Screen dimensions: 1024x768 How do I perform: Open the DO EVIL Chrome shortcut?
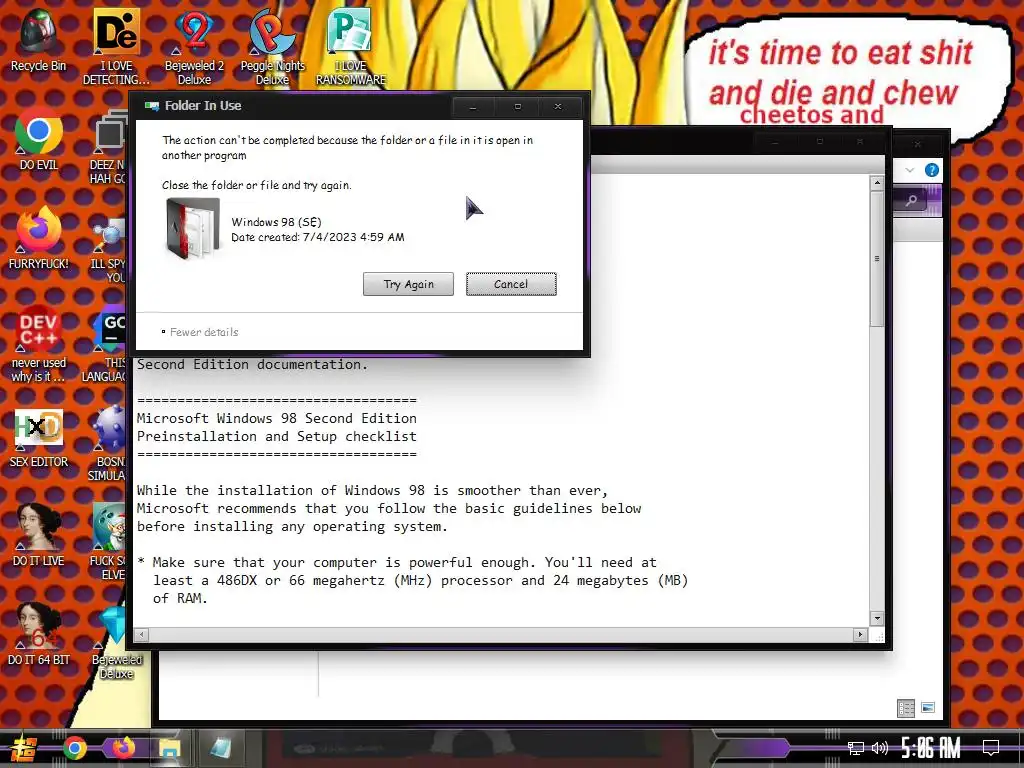39,139
